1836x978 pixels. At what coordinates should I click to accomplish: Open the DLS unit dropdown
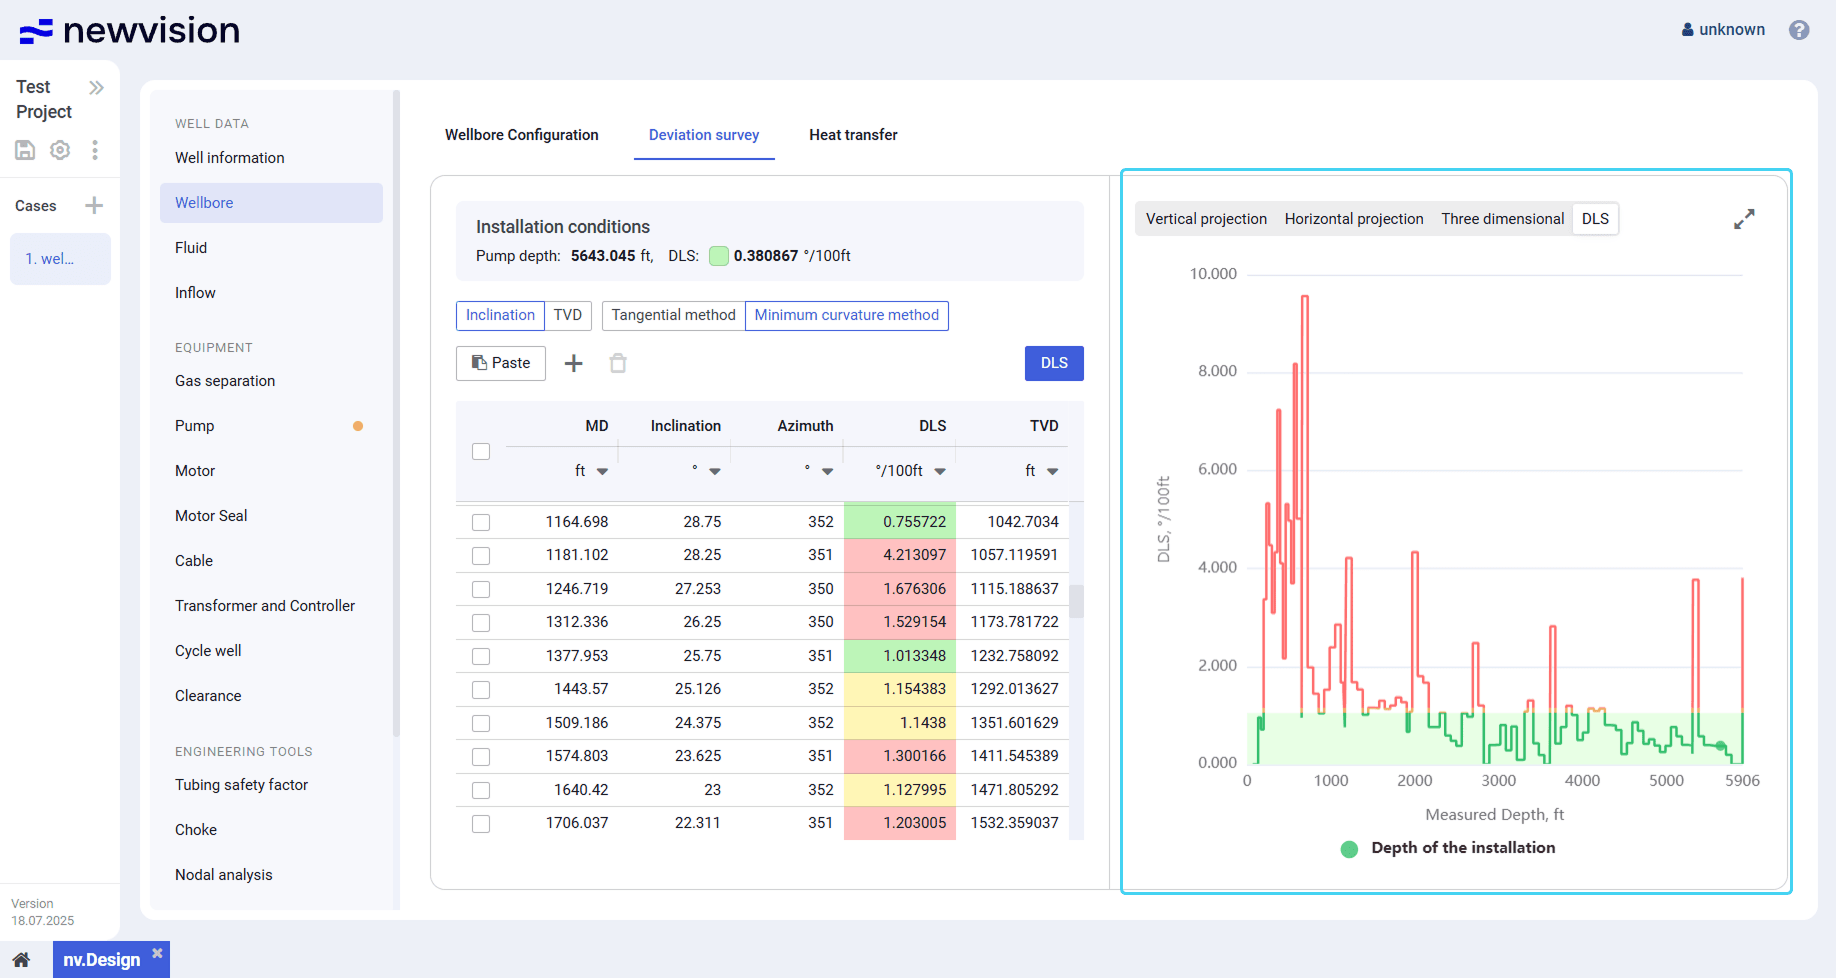tap(940, 471)
